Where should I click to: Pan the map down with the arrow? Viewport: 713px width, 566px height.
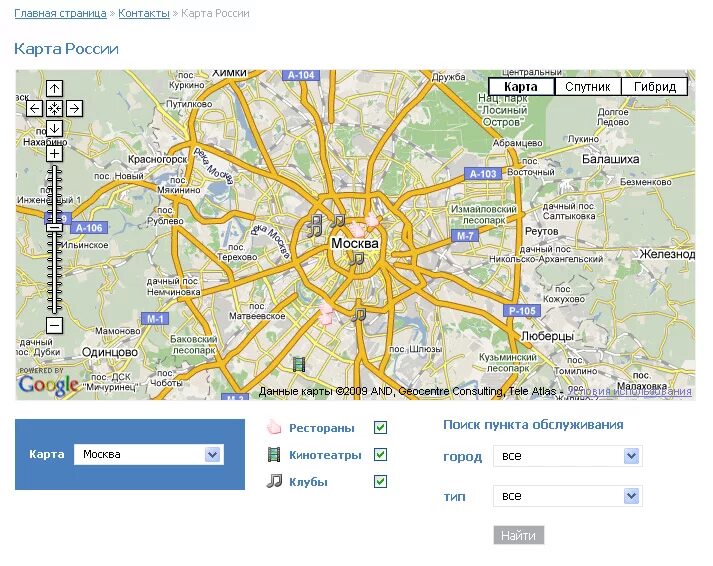[x=55, y=129]
